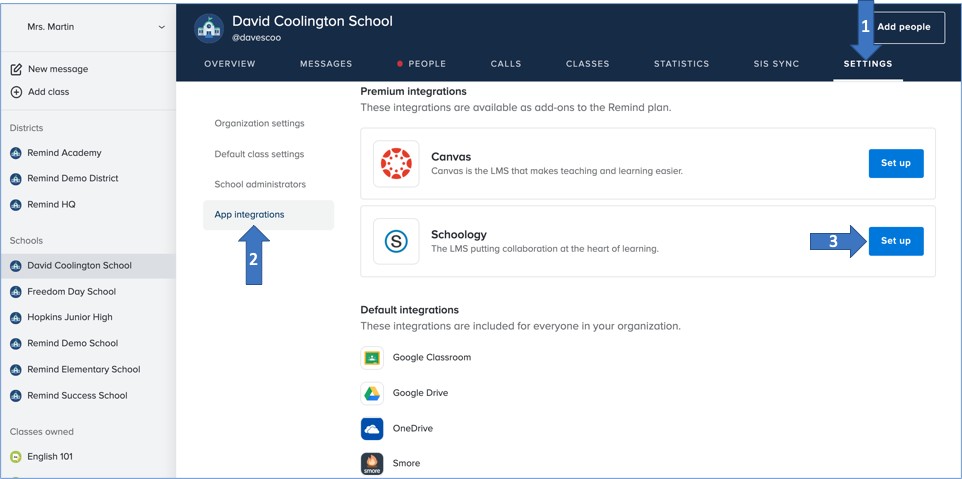
Task: Click the New message compose icon
Action: tap(17, 69)
